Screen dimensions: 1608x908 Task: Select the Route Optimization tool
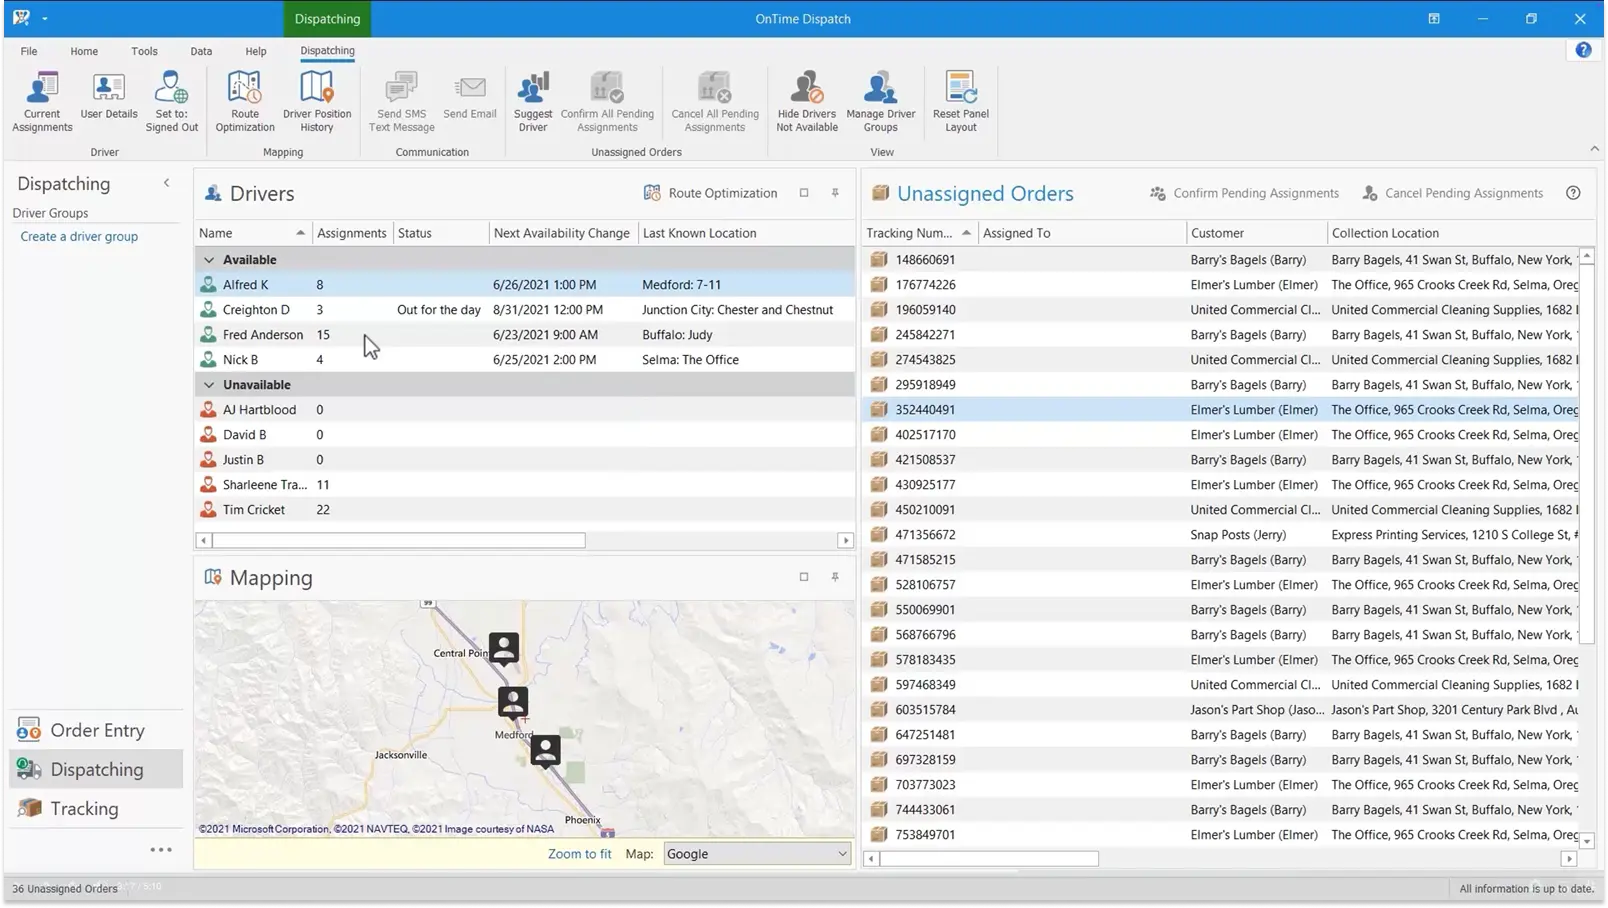pos(244,100)
